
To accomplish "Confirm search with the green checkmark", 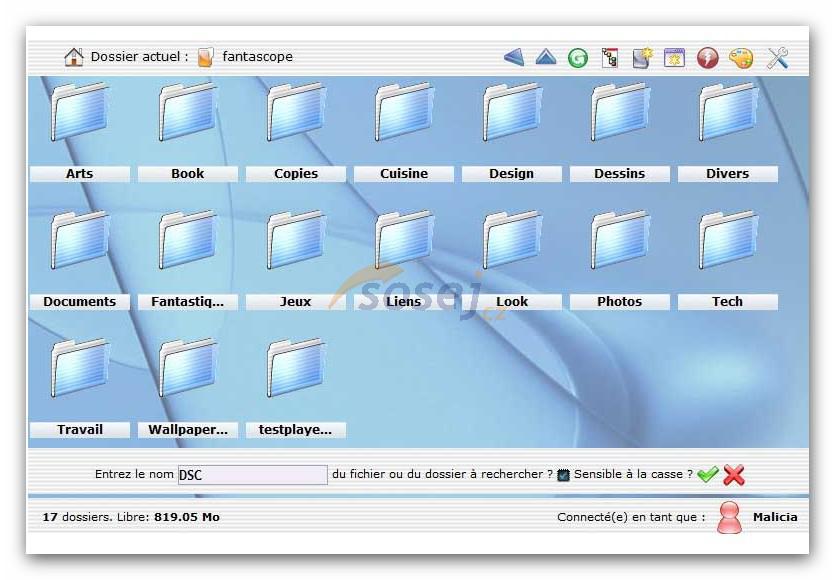I will [708, 475].
